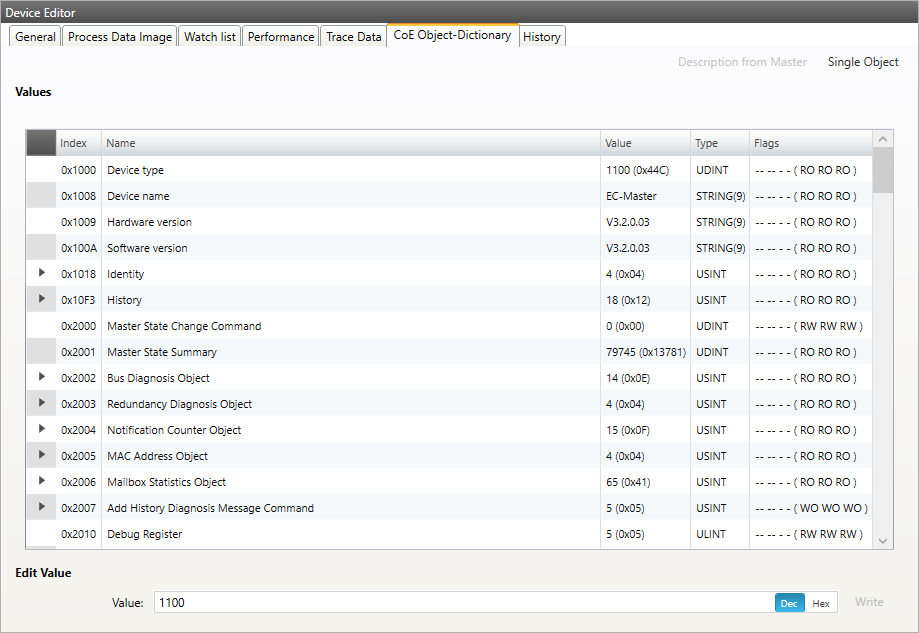This screenshot has height=633, width=919.
Task: Open the Watch list tab
Action: coord(210,37)
